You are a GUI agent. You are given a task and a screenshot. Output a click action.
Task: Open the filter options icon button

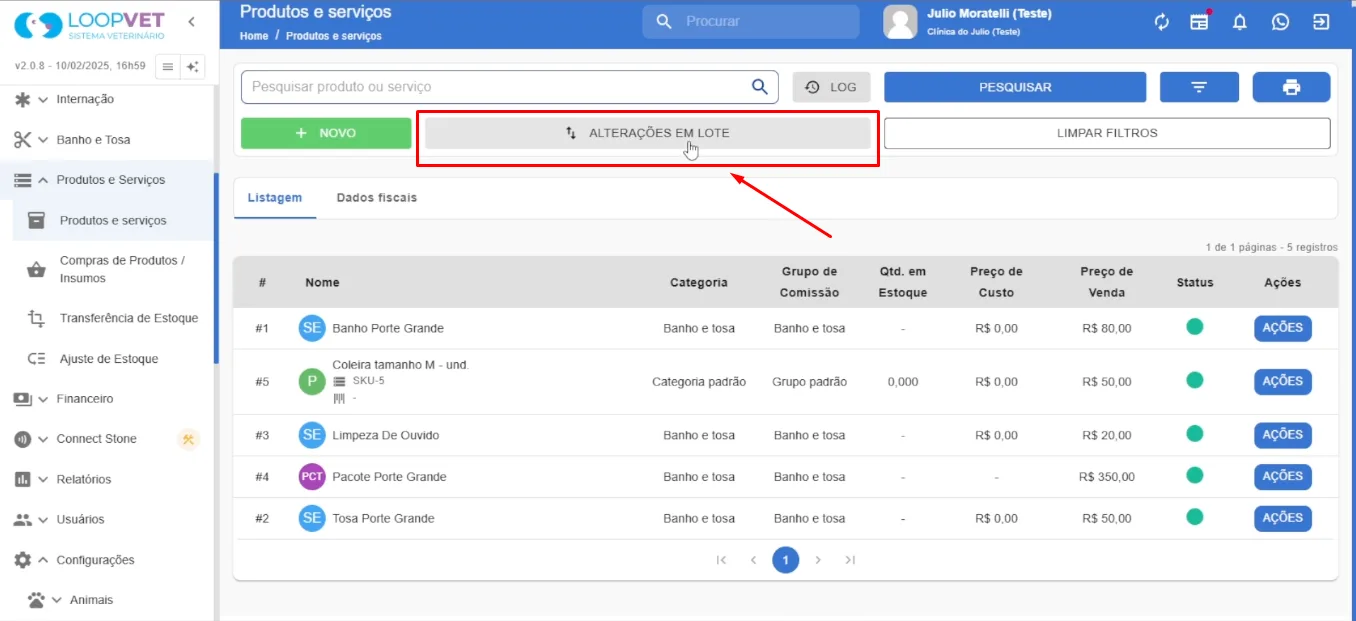pyautogui.click(x=1199, y=87)
